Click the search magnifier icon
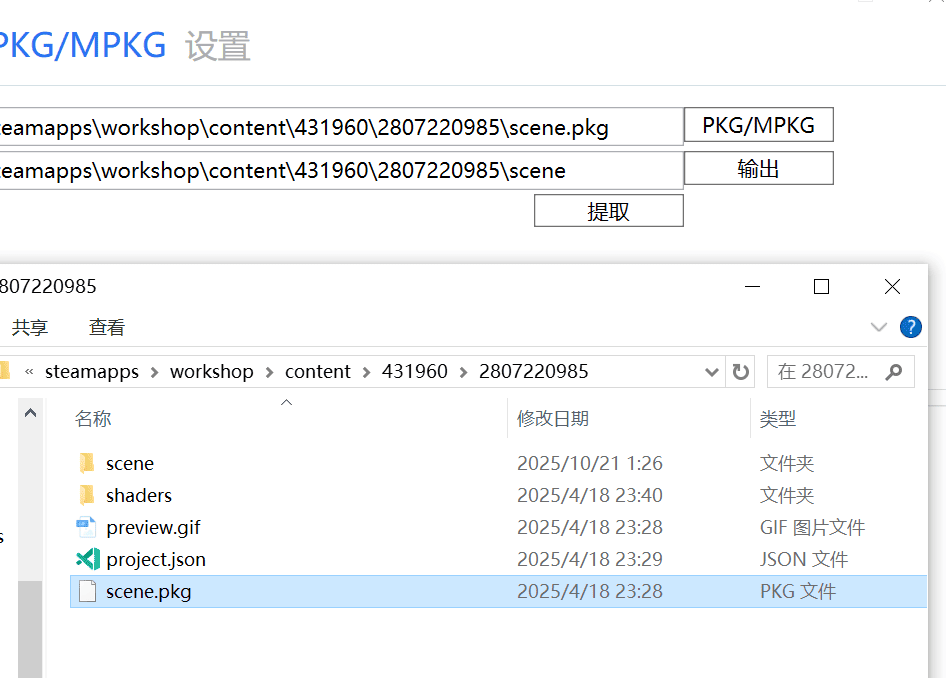The width and height of the screenshot is (946, 678). (894, 372)
